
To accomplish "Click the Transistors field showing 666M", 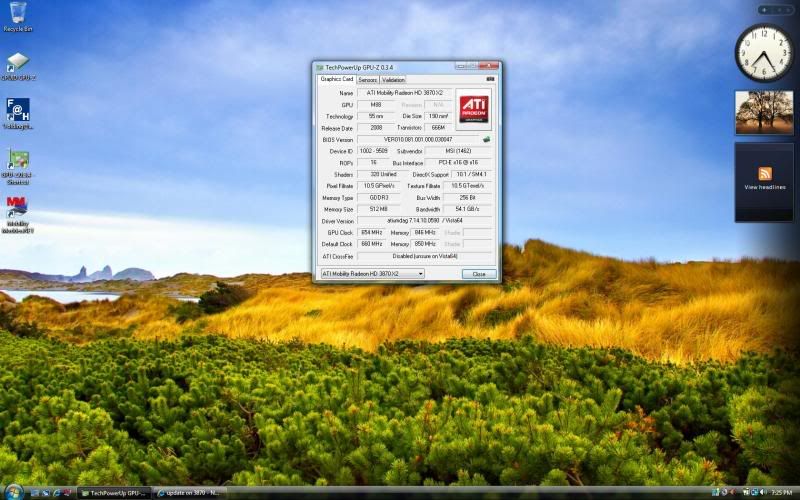I will coord(438,128).
